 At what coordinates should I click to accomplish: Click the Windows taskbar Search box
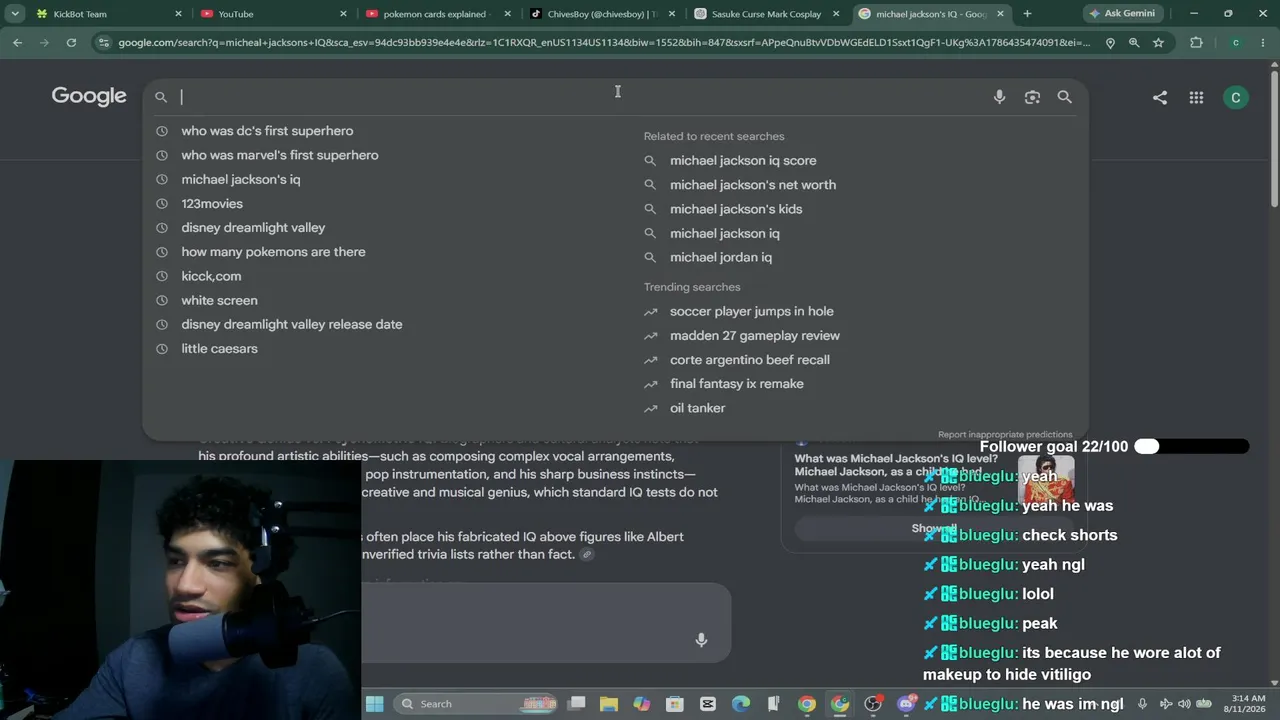pos(475,704)
